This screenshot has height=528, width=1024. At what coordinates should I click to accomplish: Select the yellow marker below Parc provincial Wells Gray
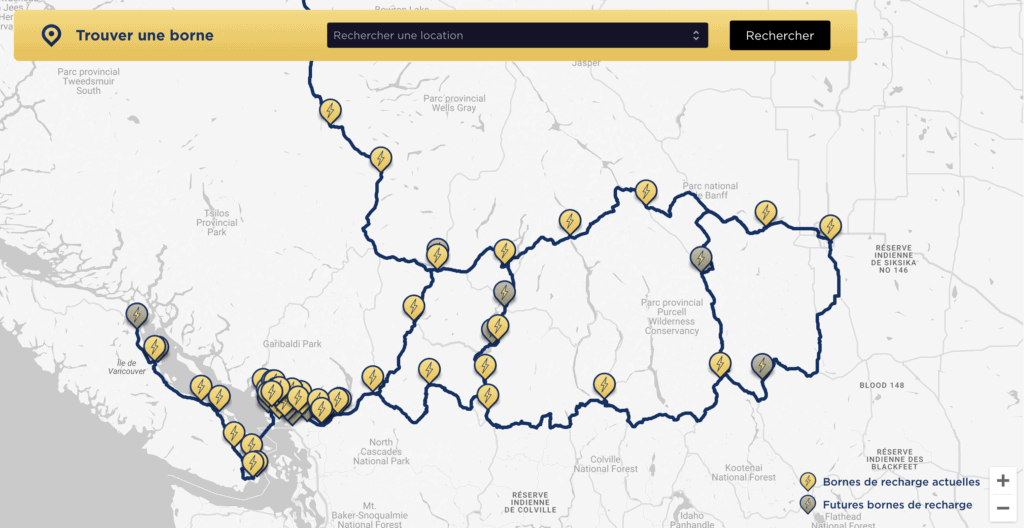(380, 158)
